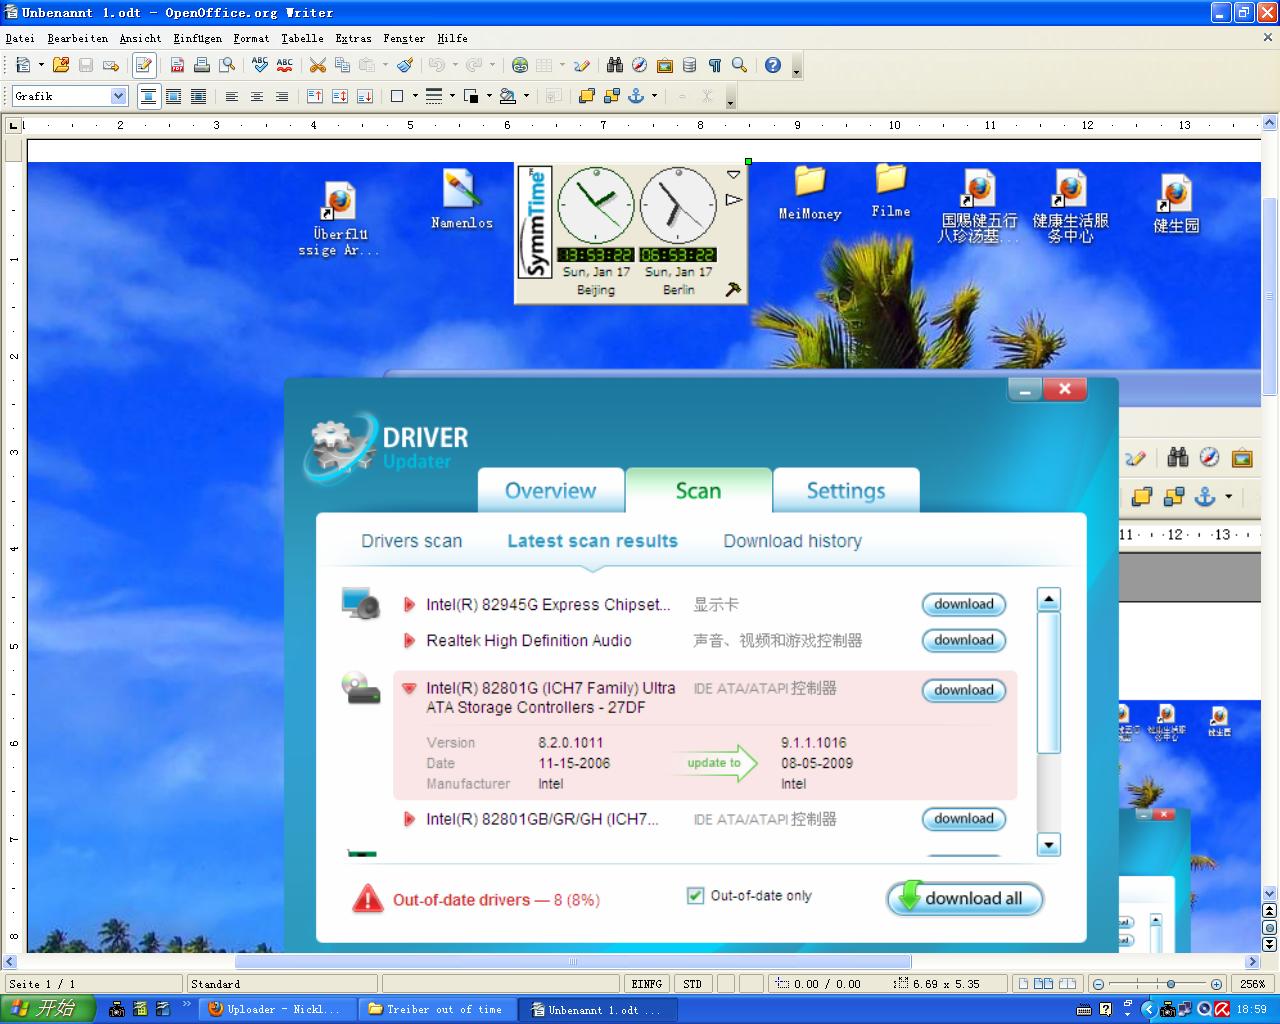
Task: Open Standard toolbar options arrow
Action: [797, 71]
